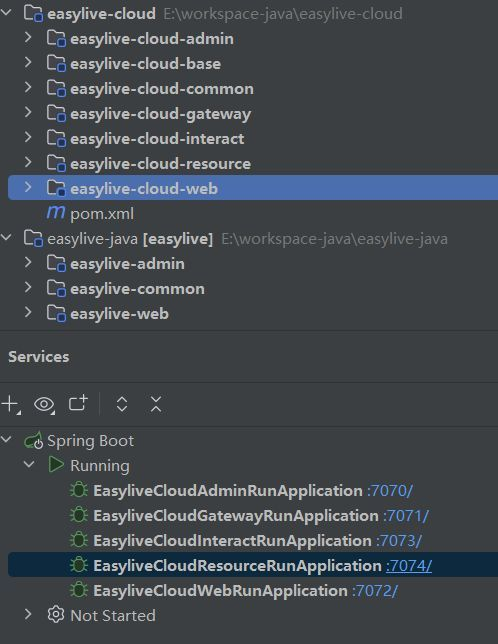Expand the easylive-cloud-resource module chevron
Screen dimensions: 498x644
tap(28, 163)
